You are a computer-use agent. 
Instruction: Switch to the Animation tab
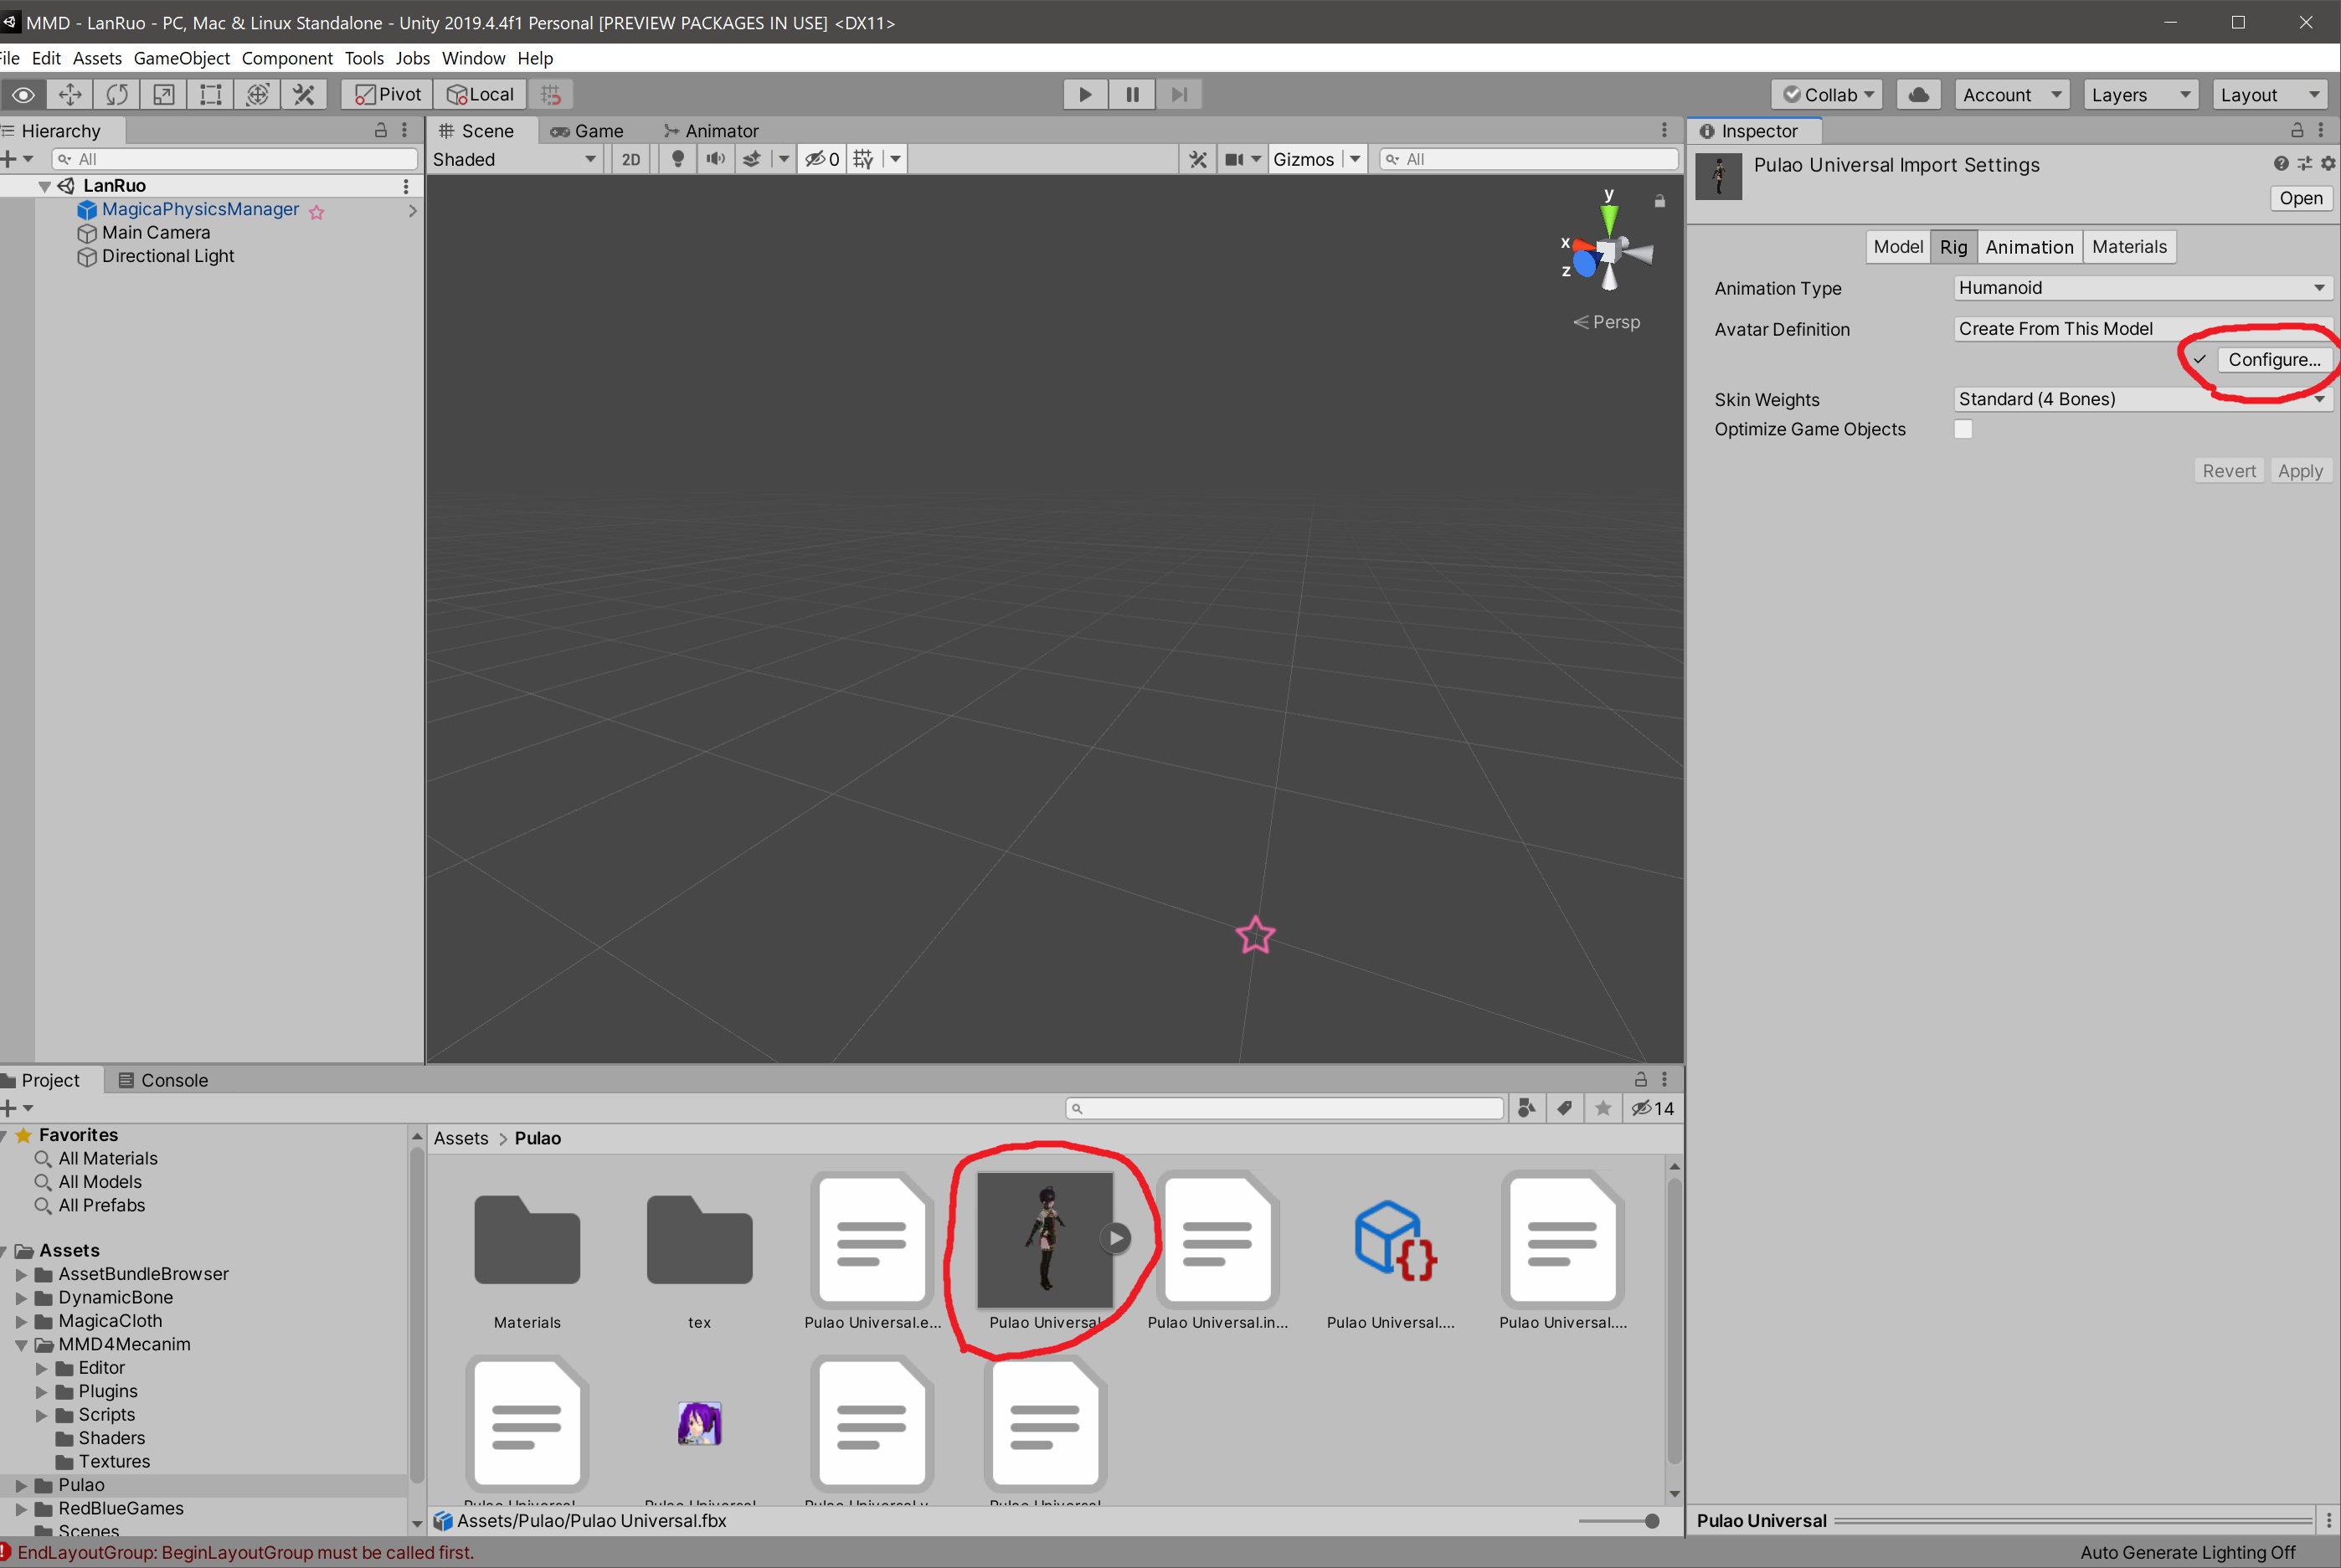pyautogui.click(x=2028, y=247)
